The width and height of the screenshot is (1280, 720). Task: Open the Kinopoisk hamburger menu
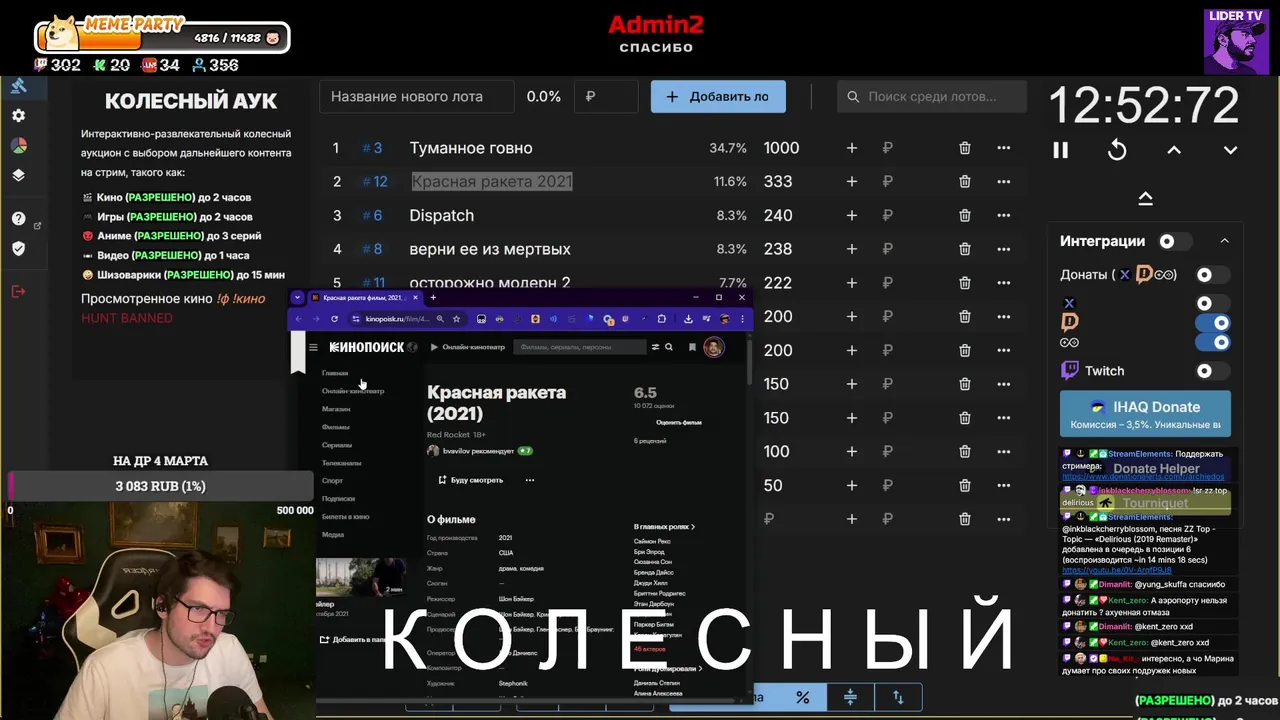point(313,347)
